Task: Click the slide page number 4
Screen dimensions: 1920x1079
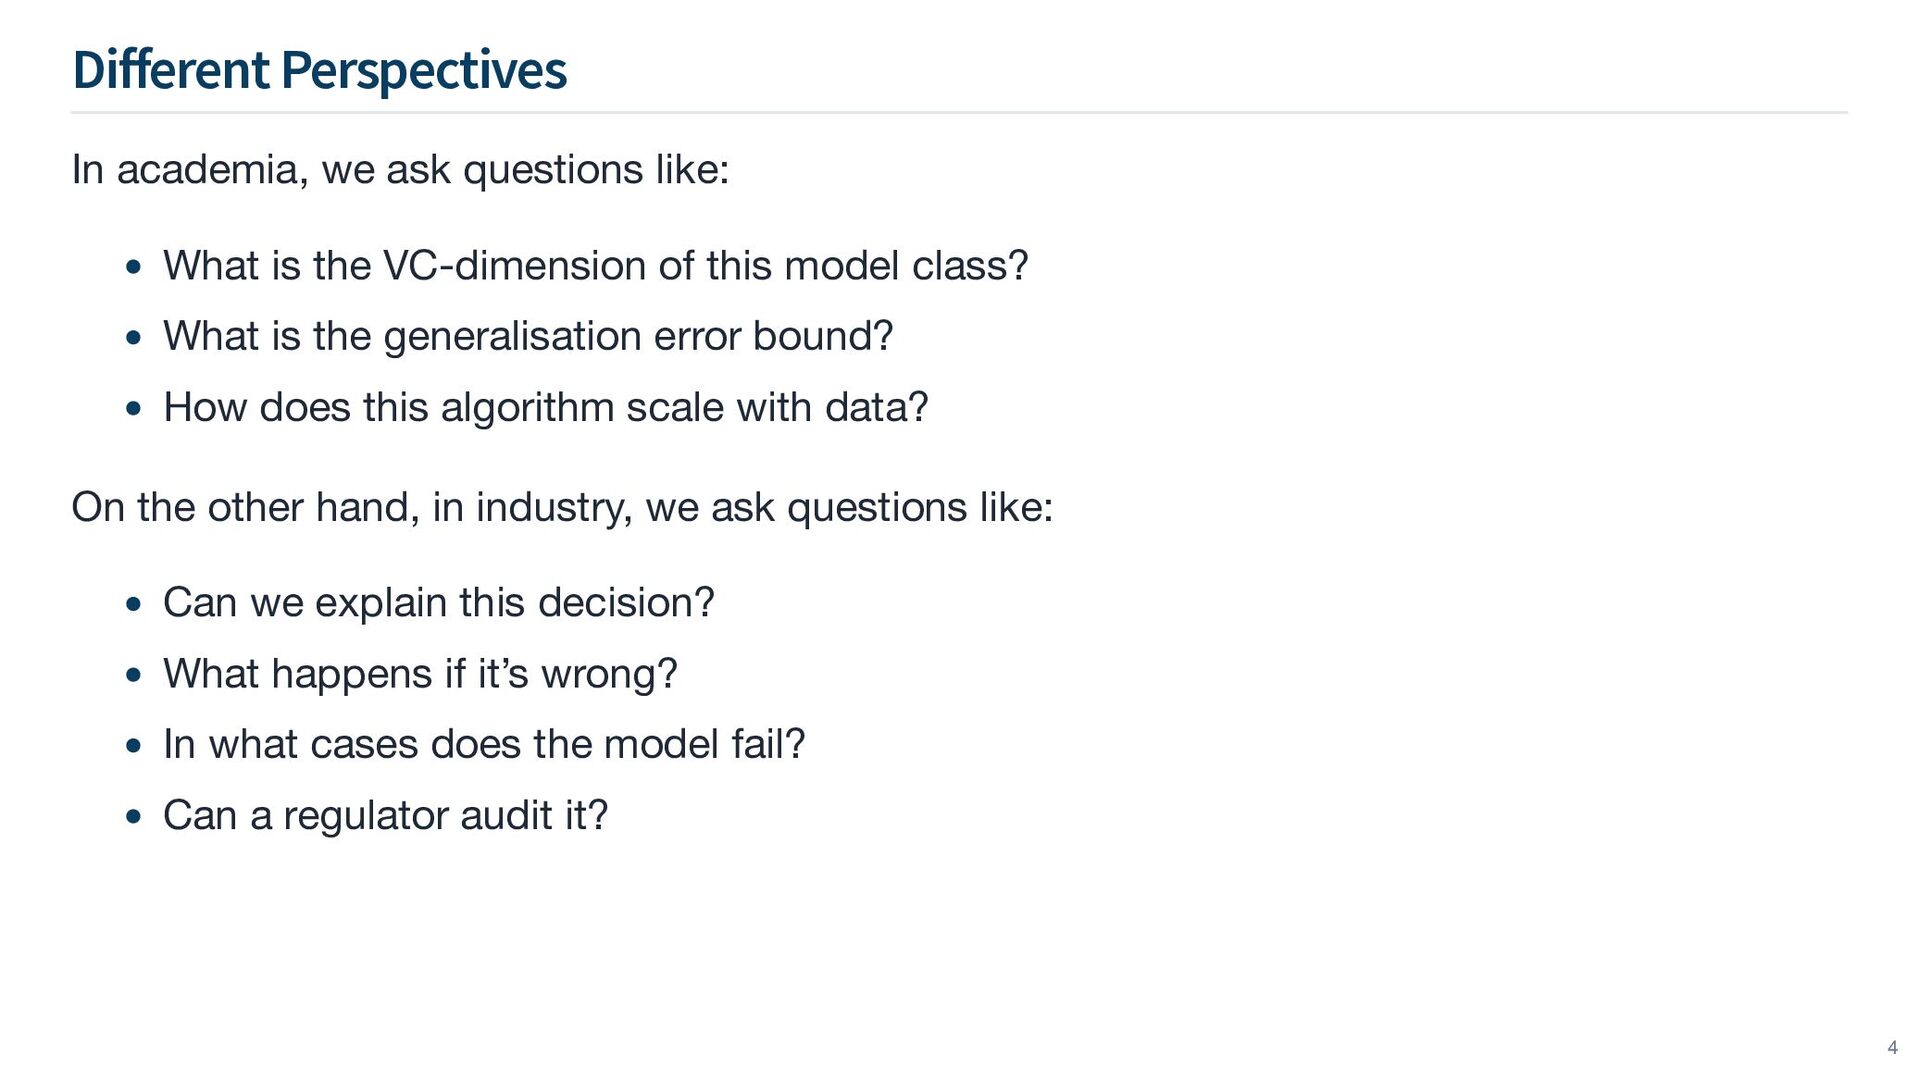Action: pyautogui.click(x=1892, y=1048)
